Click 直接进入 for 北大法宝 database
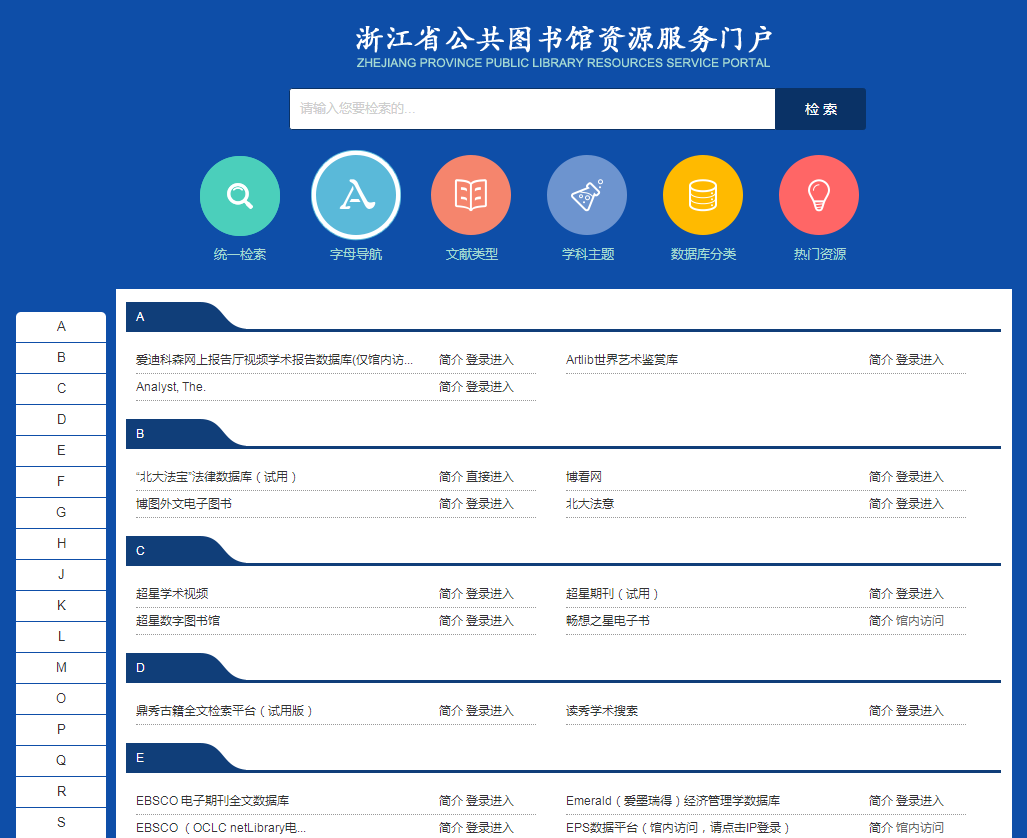Screen dimensions: 1027x838 click(490, 477)
